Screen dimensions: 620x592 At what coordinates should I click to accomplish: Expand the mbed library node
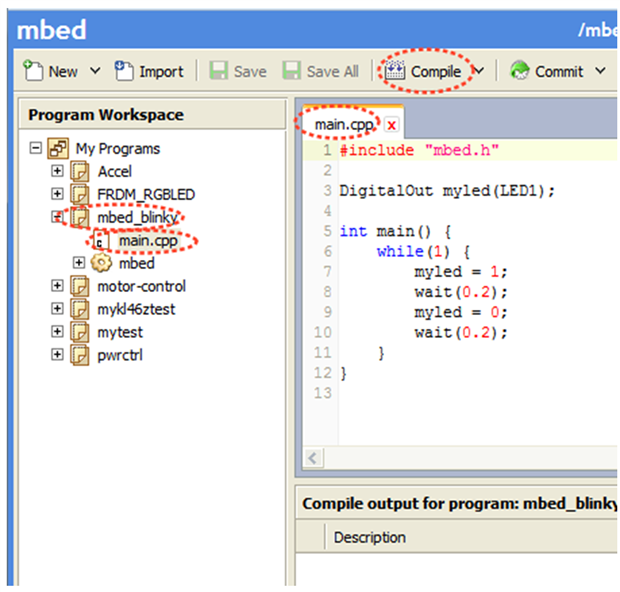pos(79,263)
